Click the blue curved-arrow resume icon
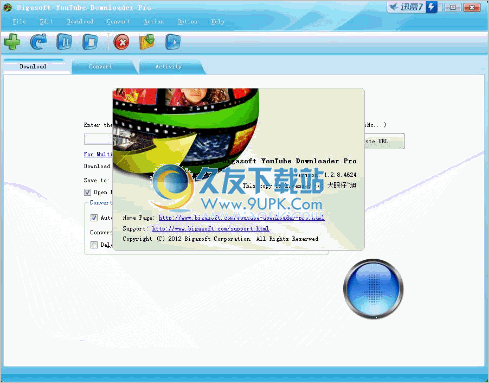Viewport: 489px width, 383px height. (x=38, y=42)
